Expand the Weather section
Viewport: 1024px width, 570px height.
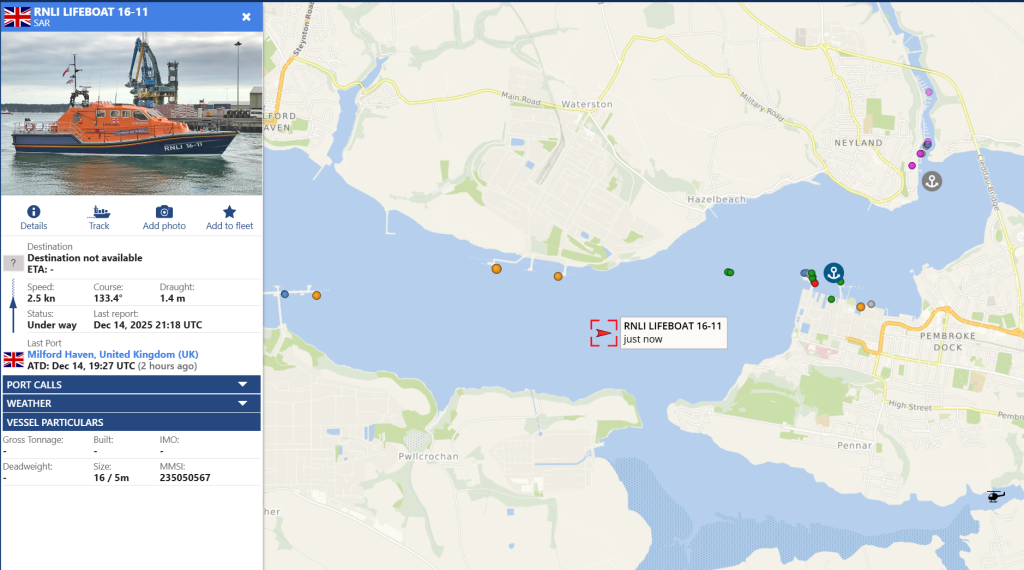click(131, 403)
